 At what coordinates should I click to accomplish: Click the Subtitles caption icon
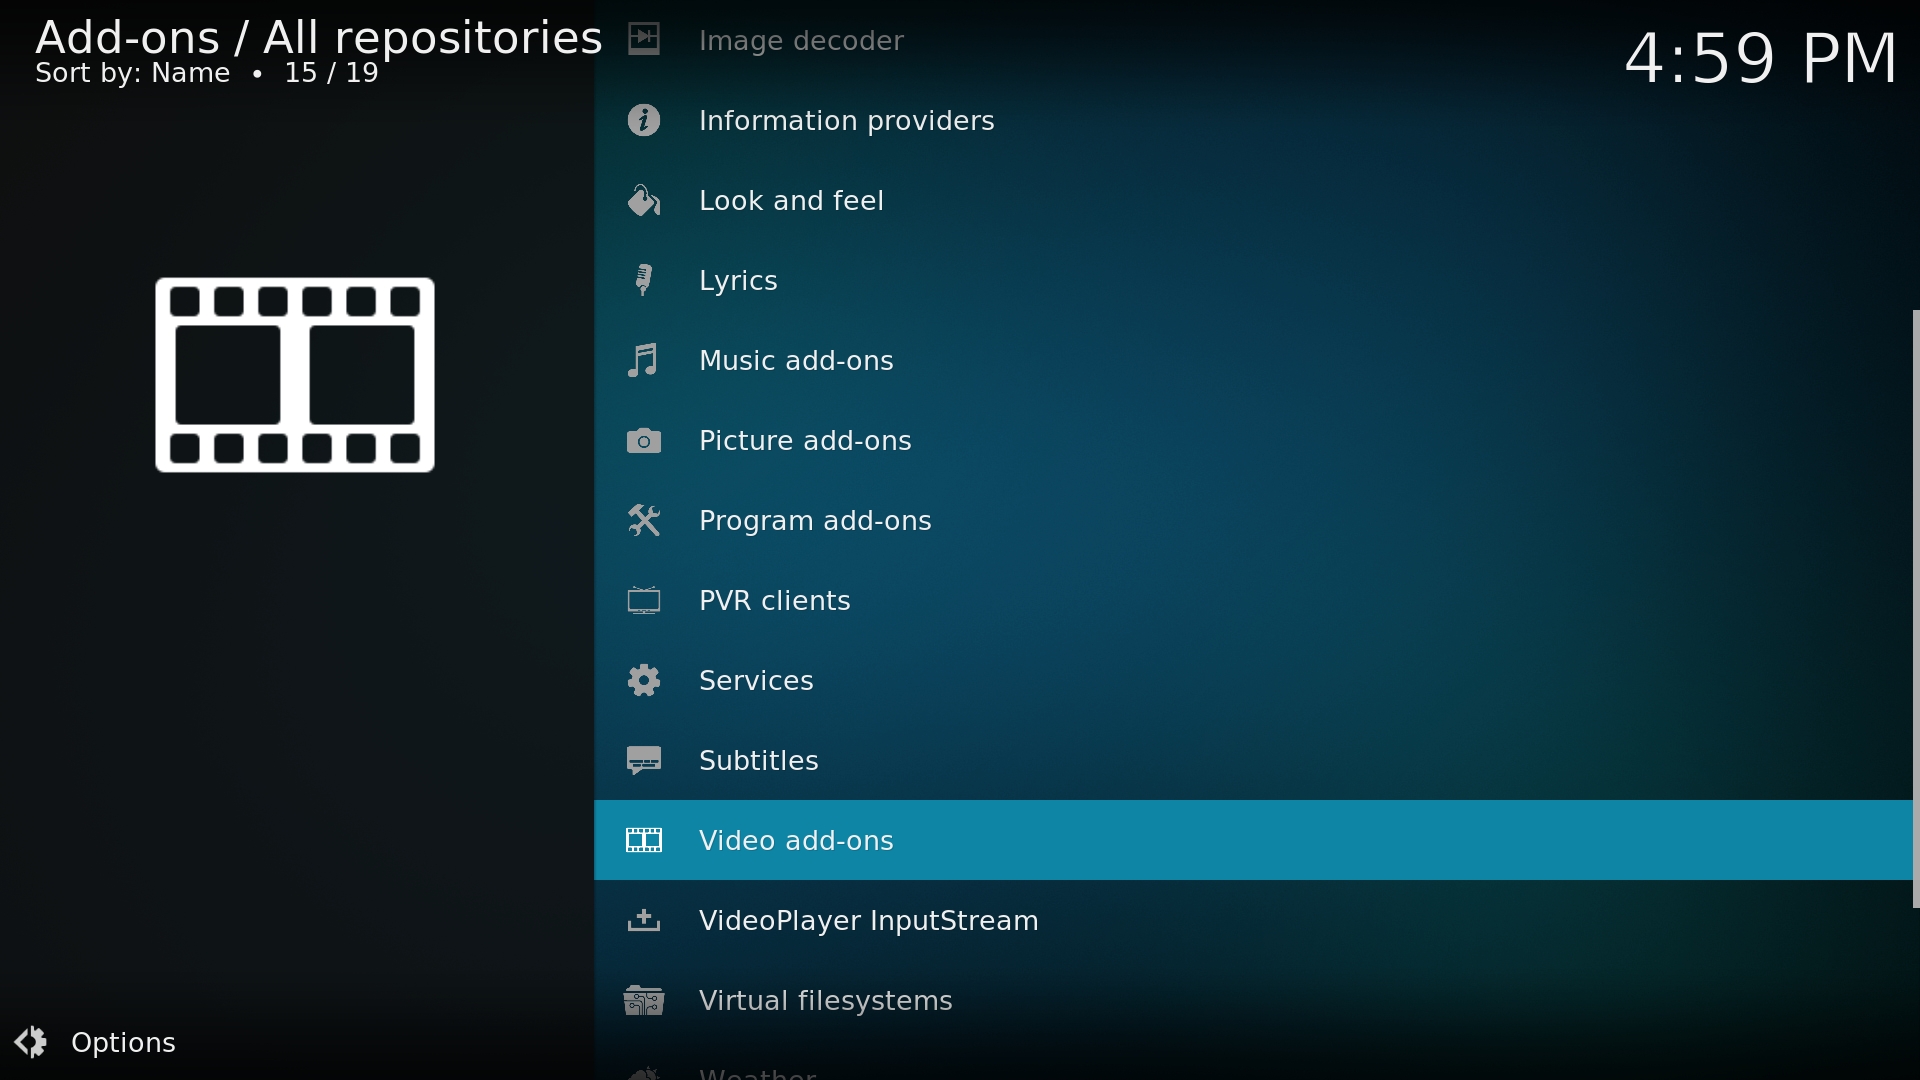tap(644, 761)
